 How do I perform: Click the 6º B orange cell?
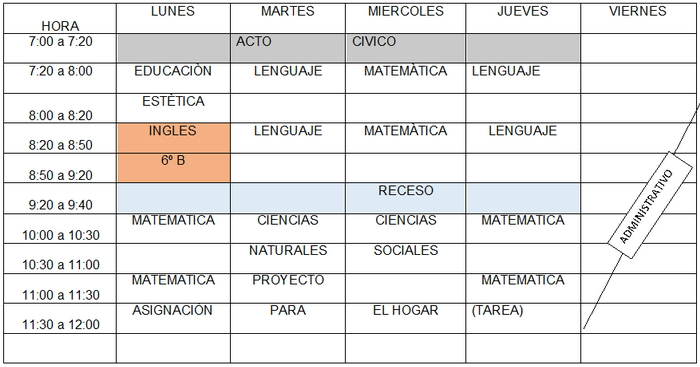pyautogui.click(x=174, y=168)
